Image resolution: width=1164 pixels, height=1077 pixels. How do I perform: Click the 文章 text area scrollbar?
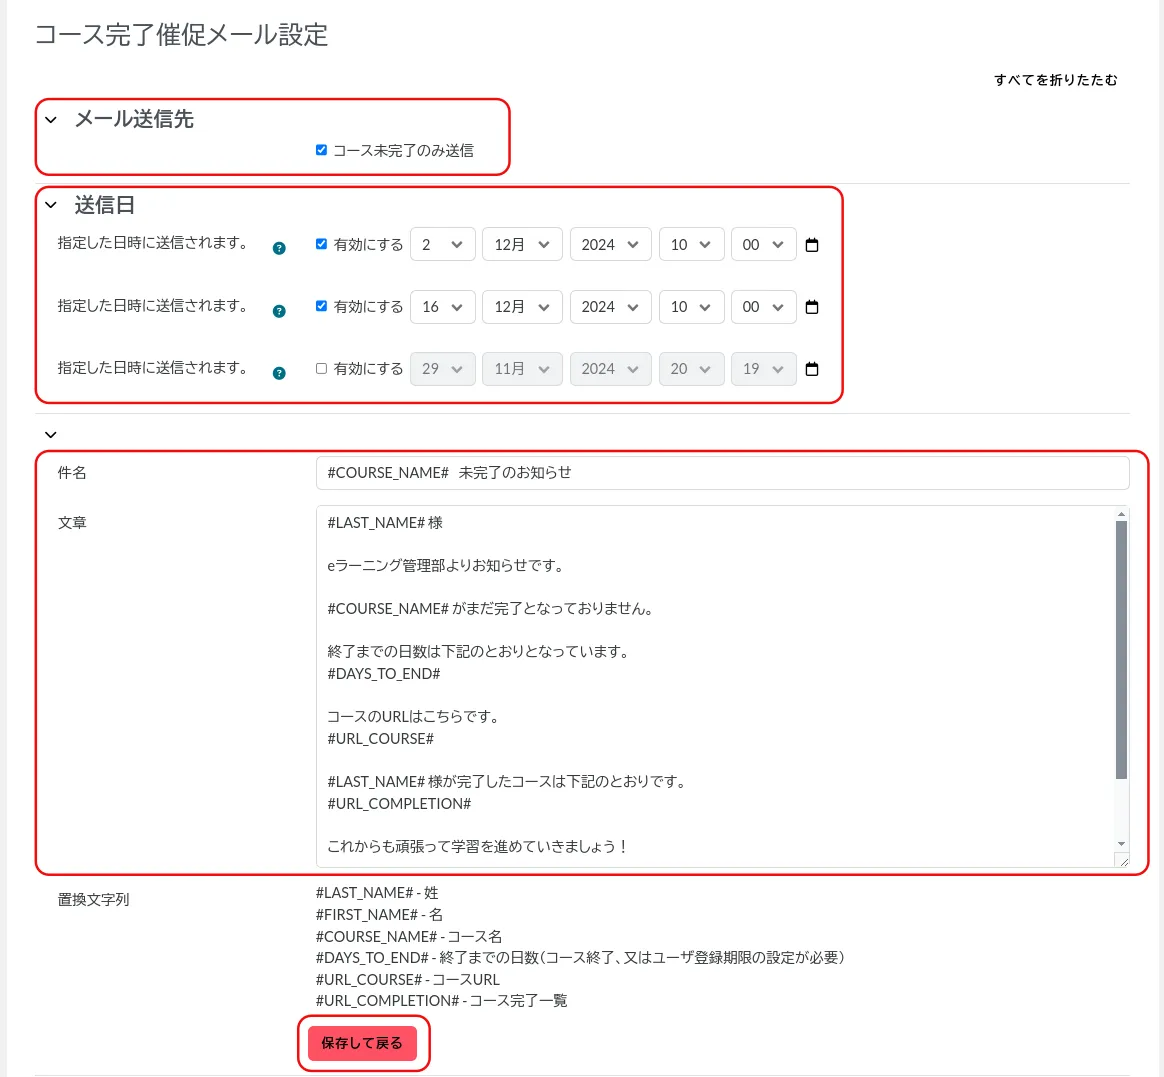pyautogui.click(x=1121, y=650)
